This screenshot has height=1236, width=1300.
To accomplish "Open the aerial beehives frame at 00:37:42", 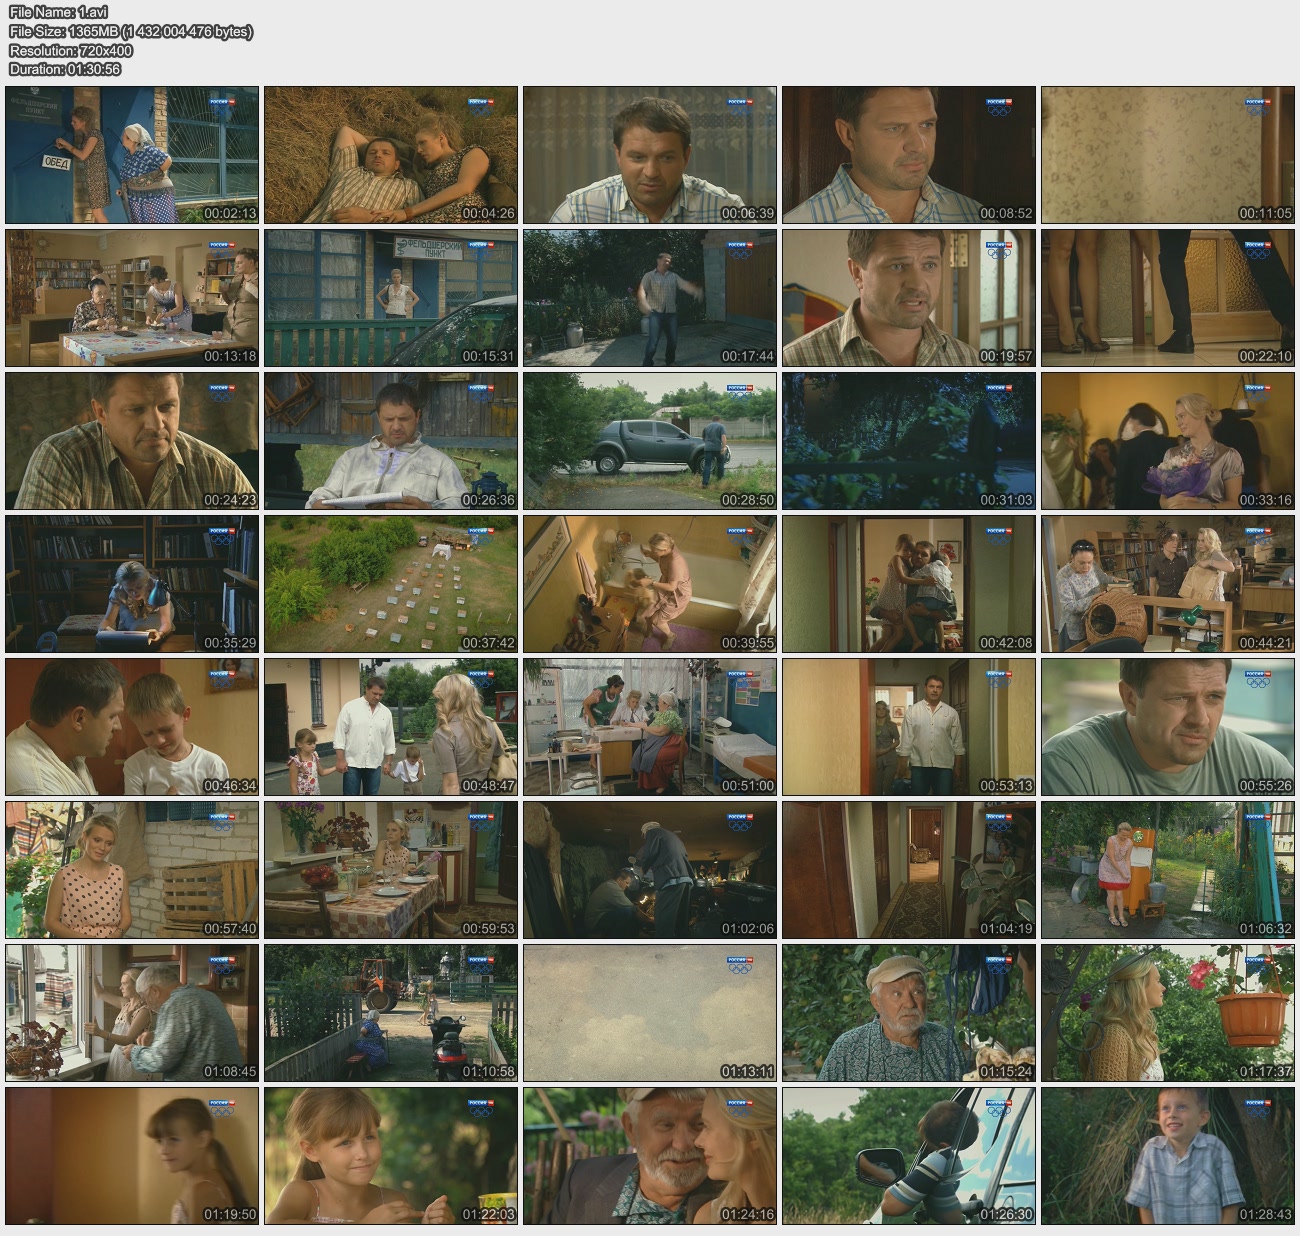I will (391, 584).
